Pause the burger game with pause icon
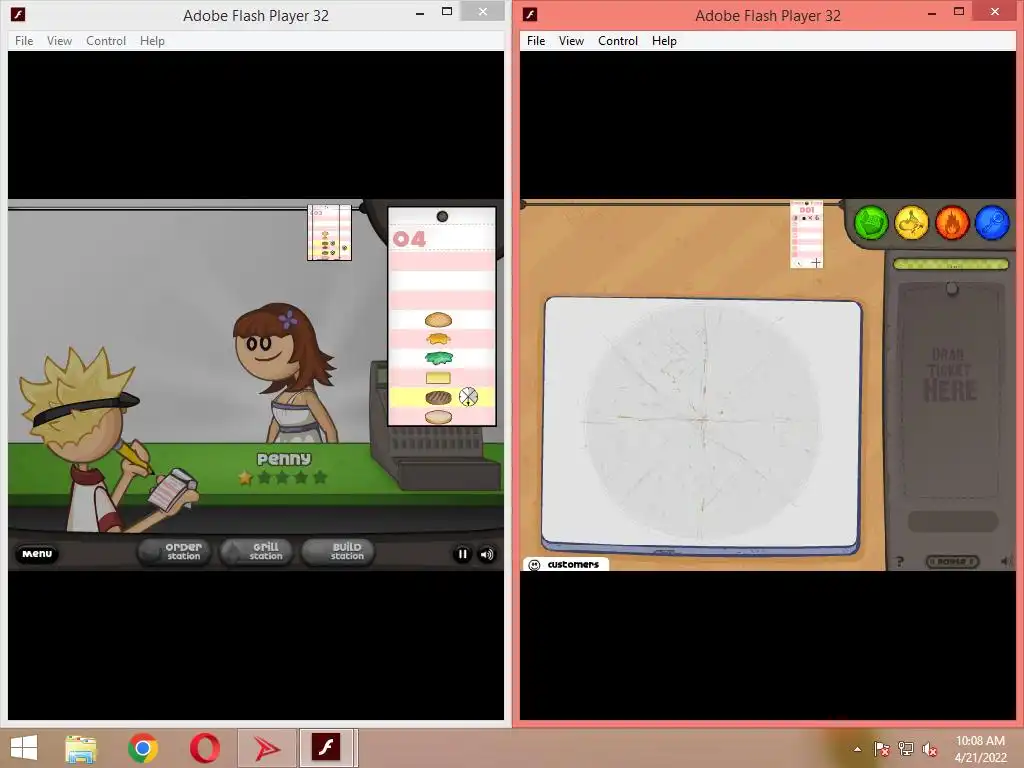This screenshot has height=768, width=1024. click(462, 554)
